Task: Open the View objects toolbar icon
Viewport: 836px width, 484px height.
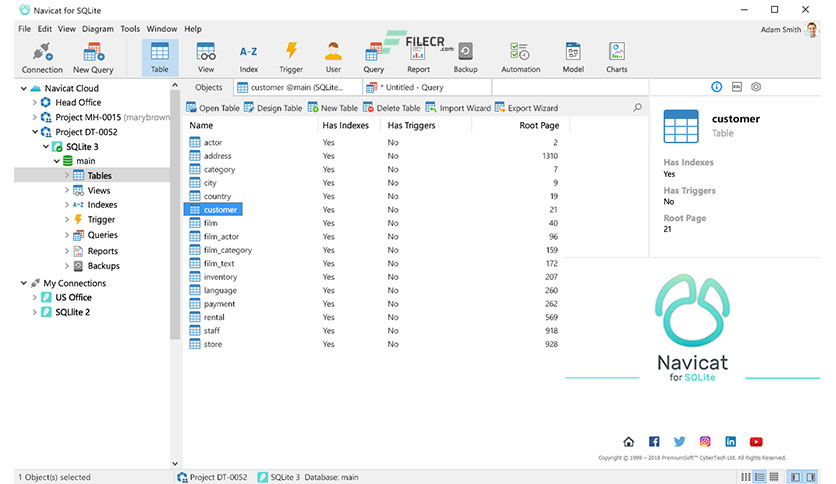Action: (x=206, y=58)
